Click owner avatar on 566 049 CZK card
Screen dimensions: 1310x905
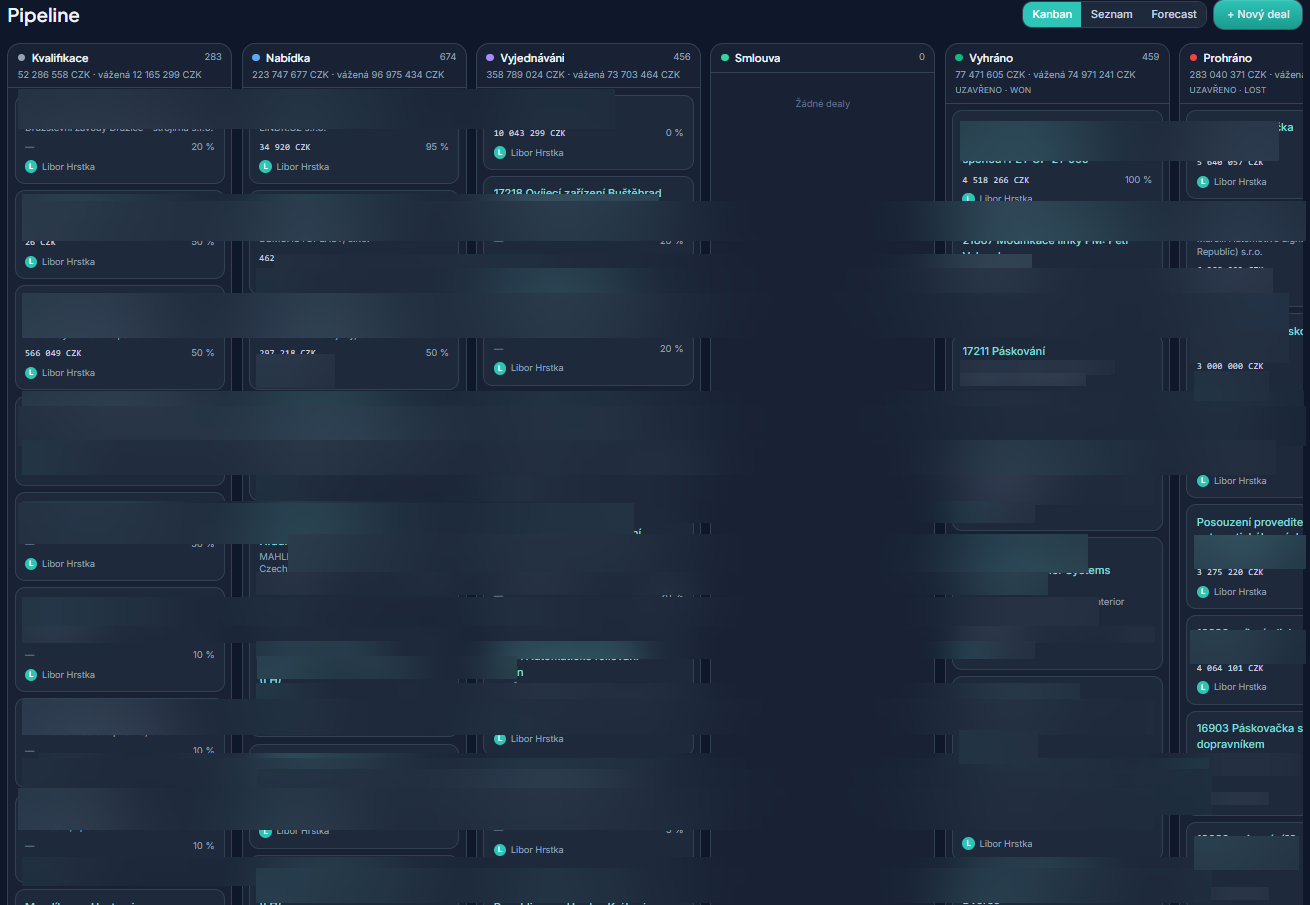[x=31, y=373]
